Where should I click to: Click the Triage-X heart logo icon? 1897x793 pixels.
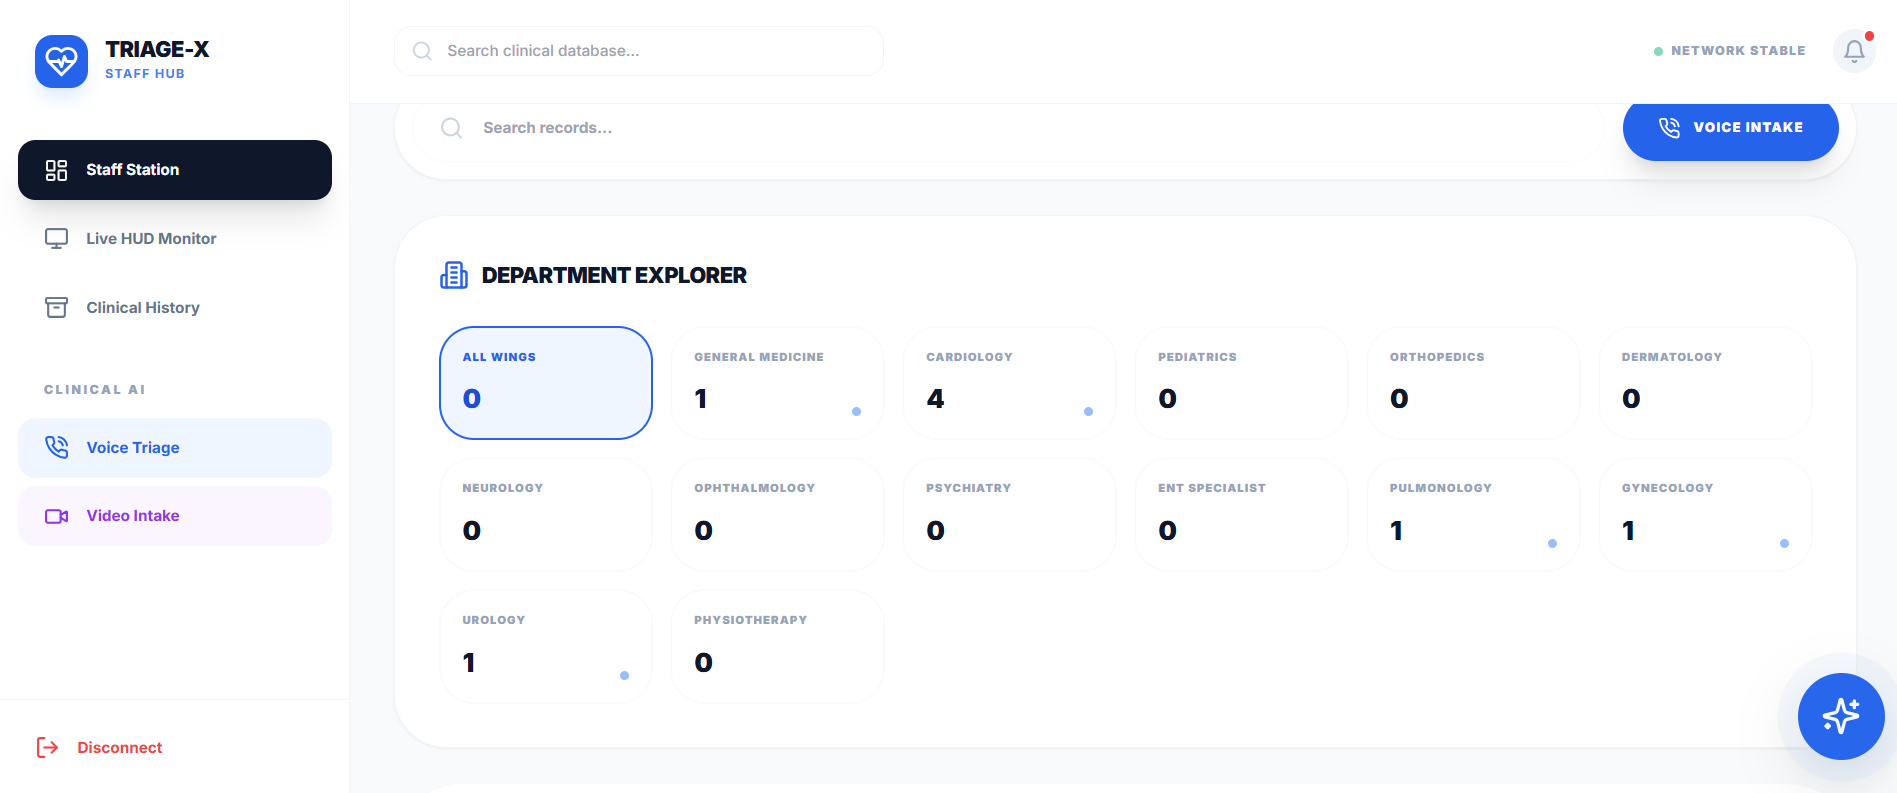(61, 61)
